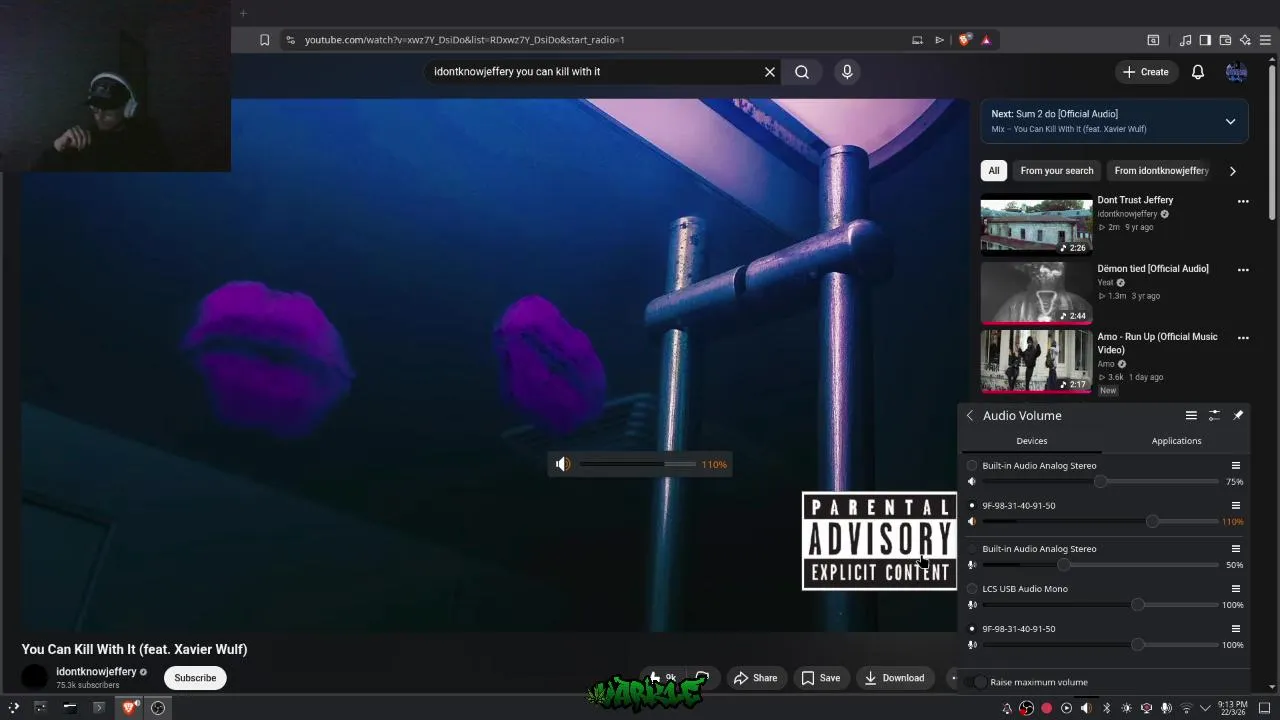This screenshot has width=1280, height=720.
Task: Save video with the Save button
Action: pyautogui.click(x=820, y=678)
